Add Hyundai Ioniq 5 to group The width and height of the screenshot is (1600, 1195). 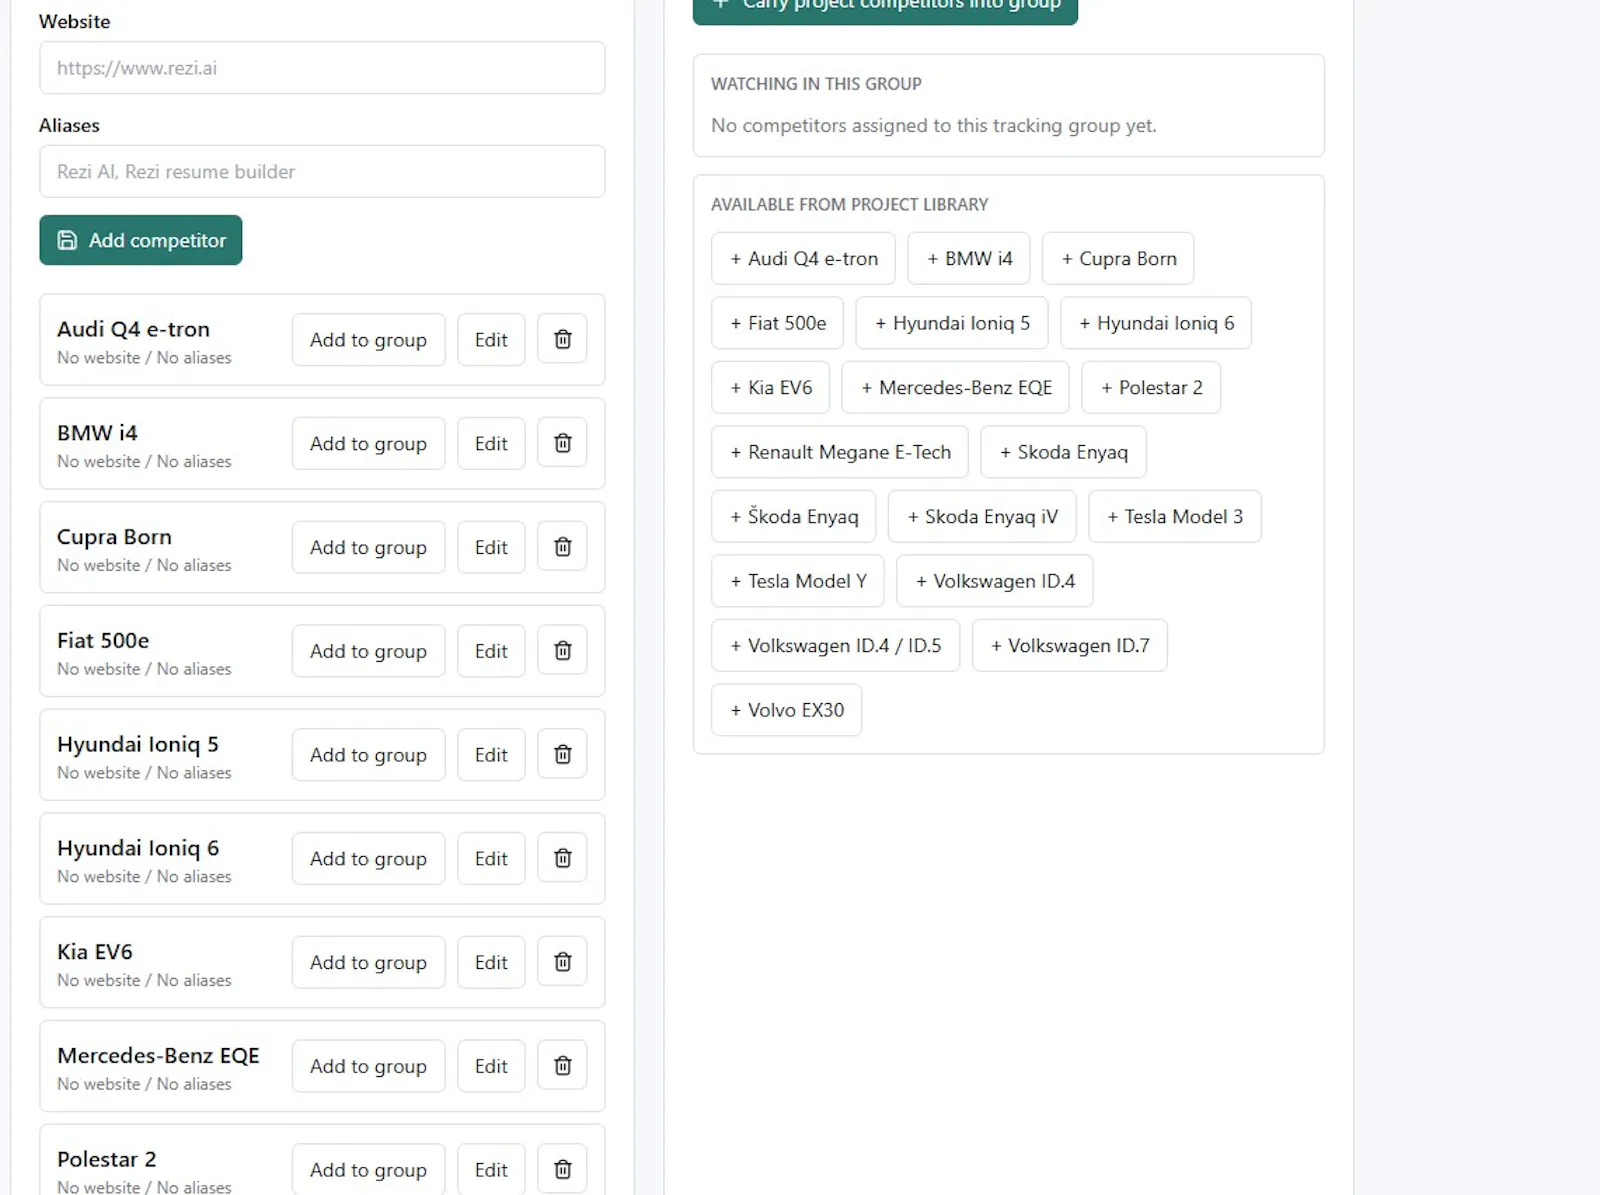(368, 755)
